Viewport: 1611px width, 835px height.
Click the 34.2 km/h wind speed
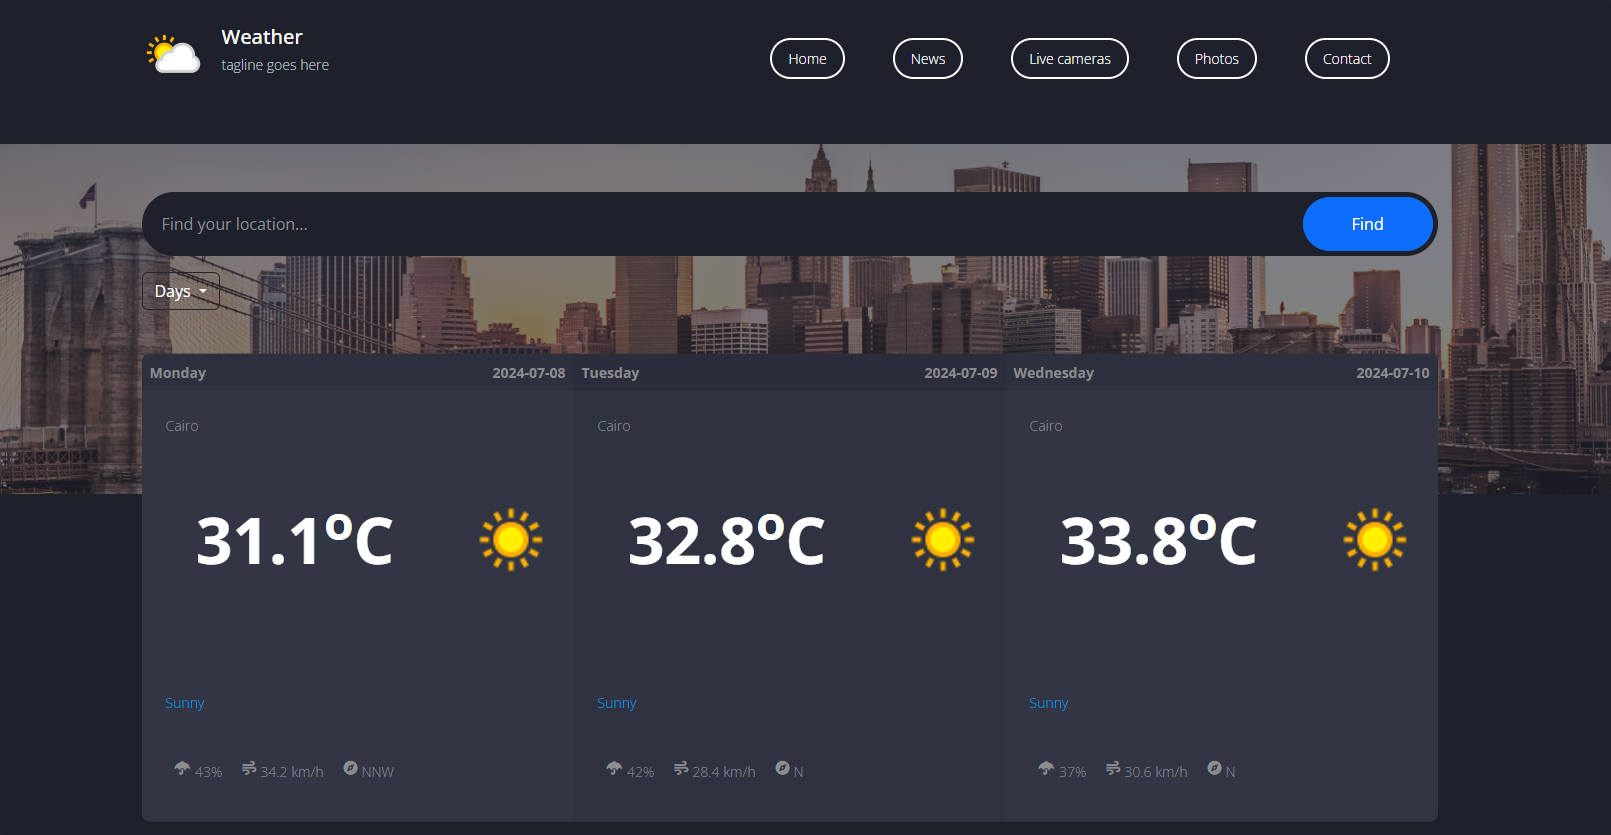(292, 772)
